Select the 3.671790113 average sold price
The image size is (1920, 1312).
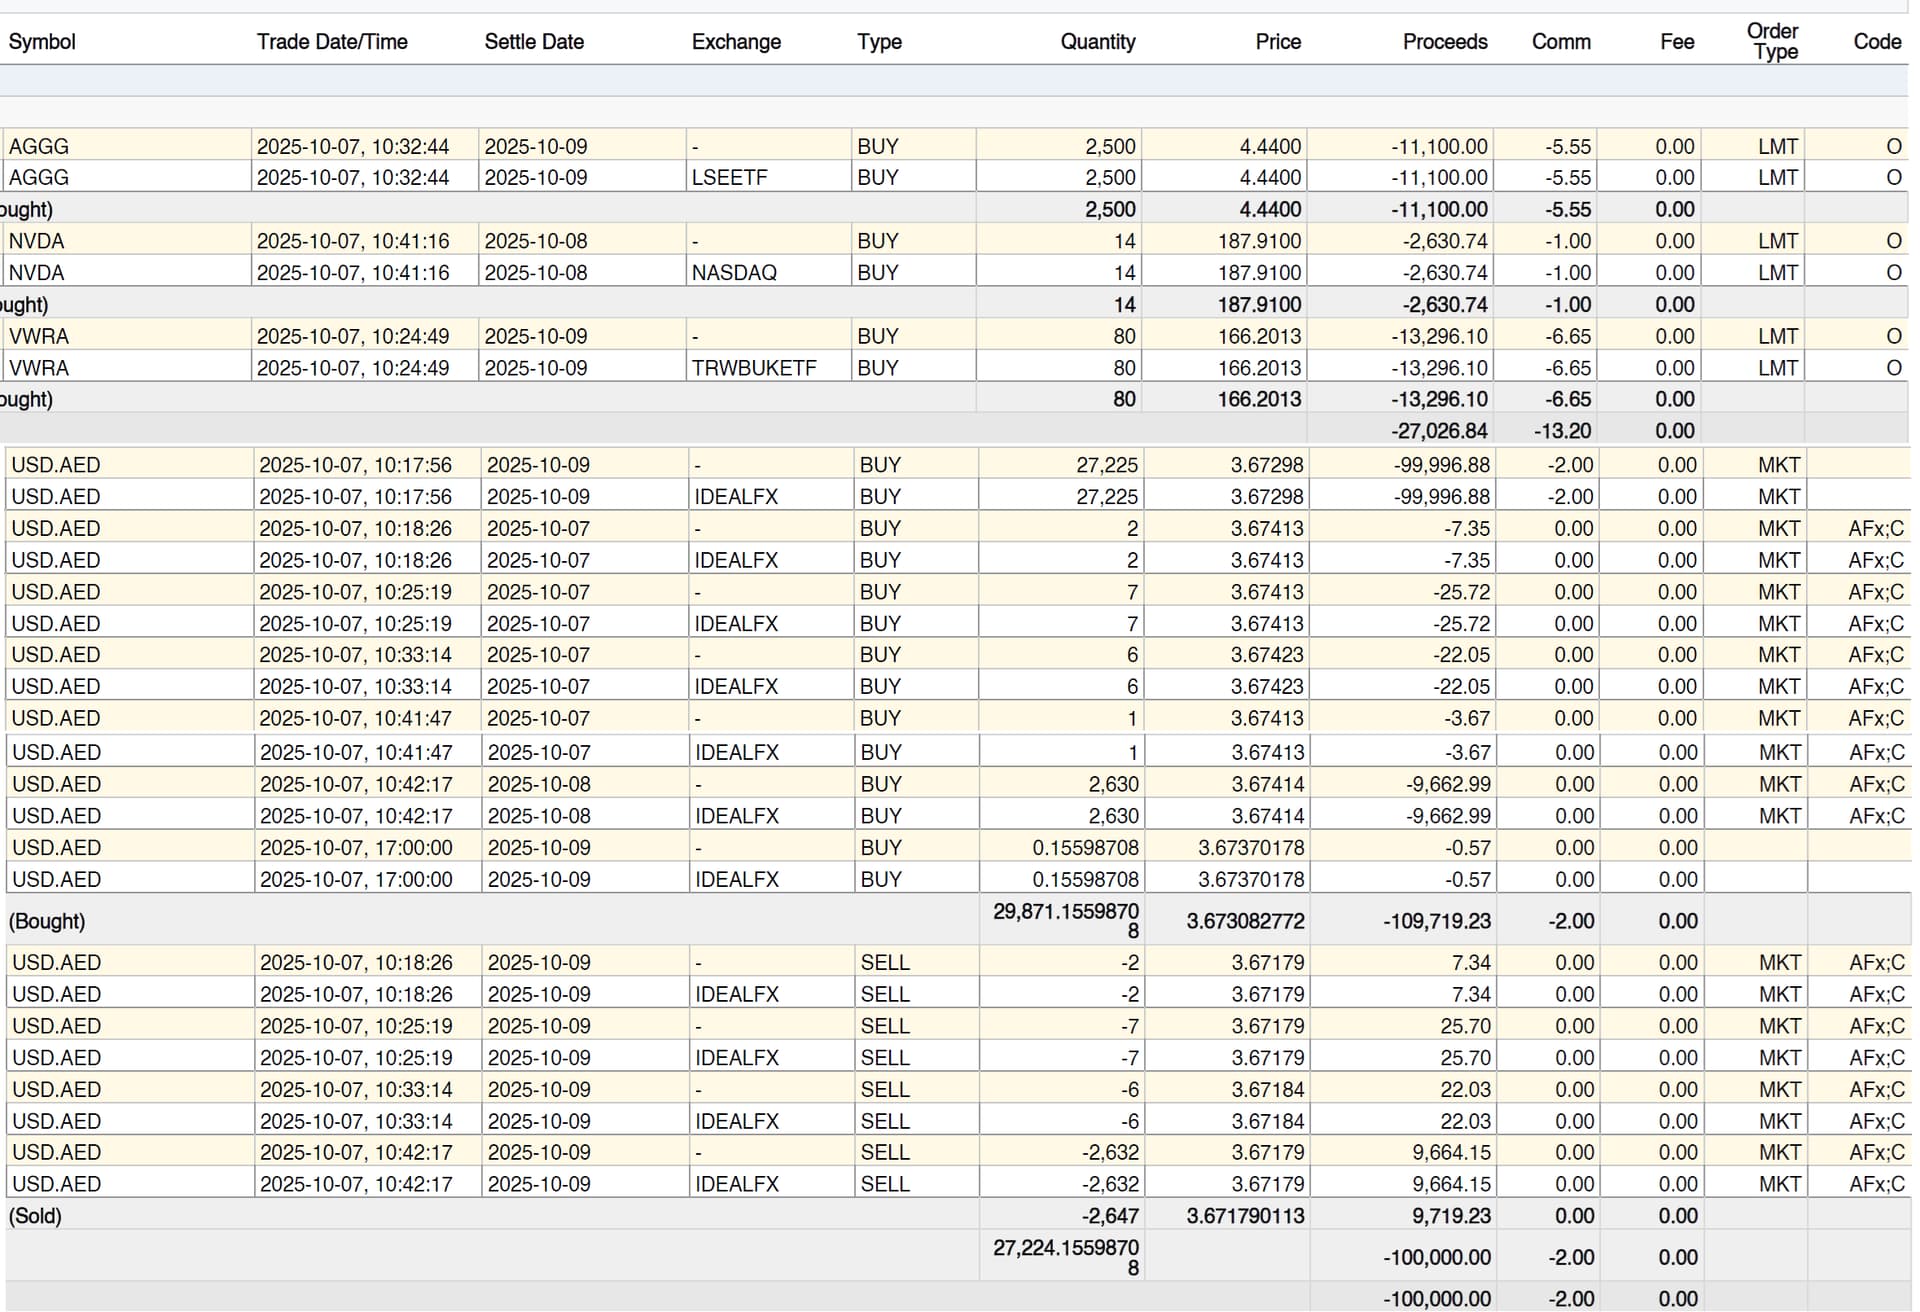click(1244, 1216)
